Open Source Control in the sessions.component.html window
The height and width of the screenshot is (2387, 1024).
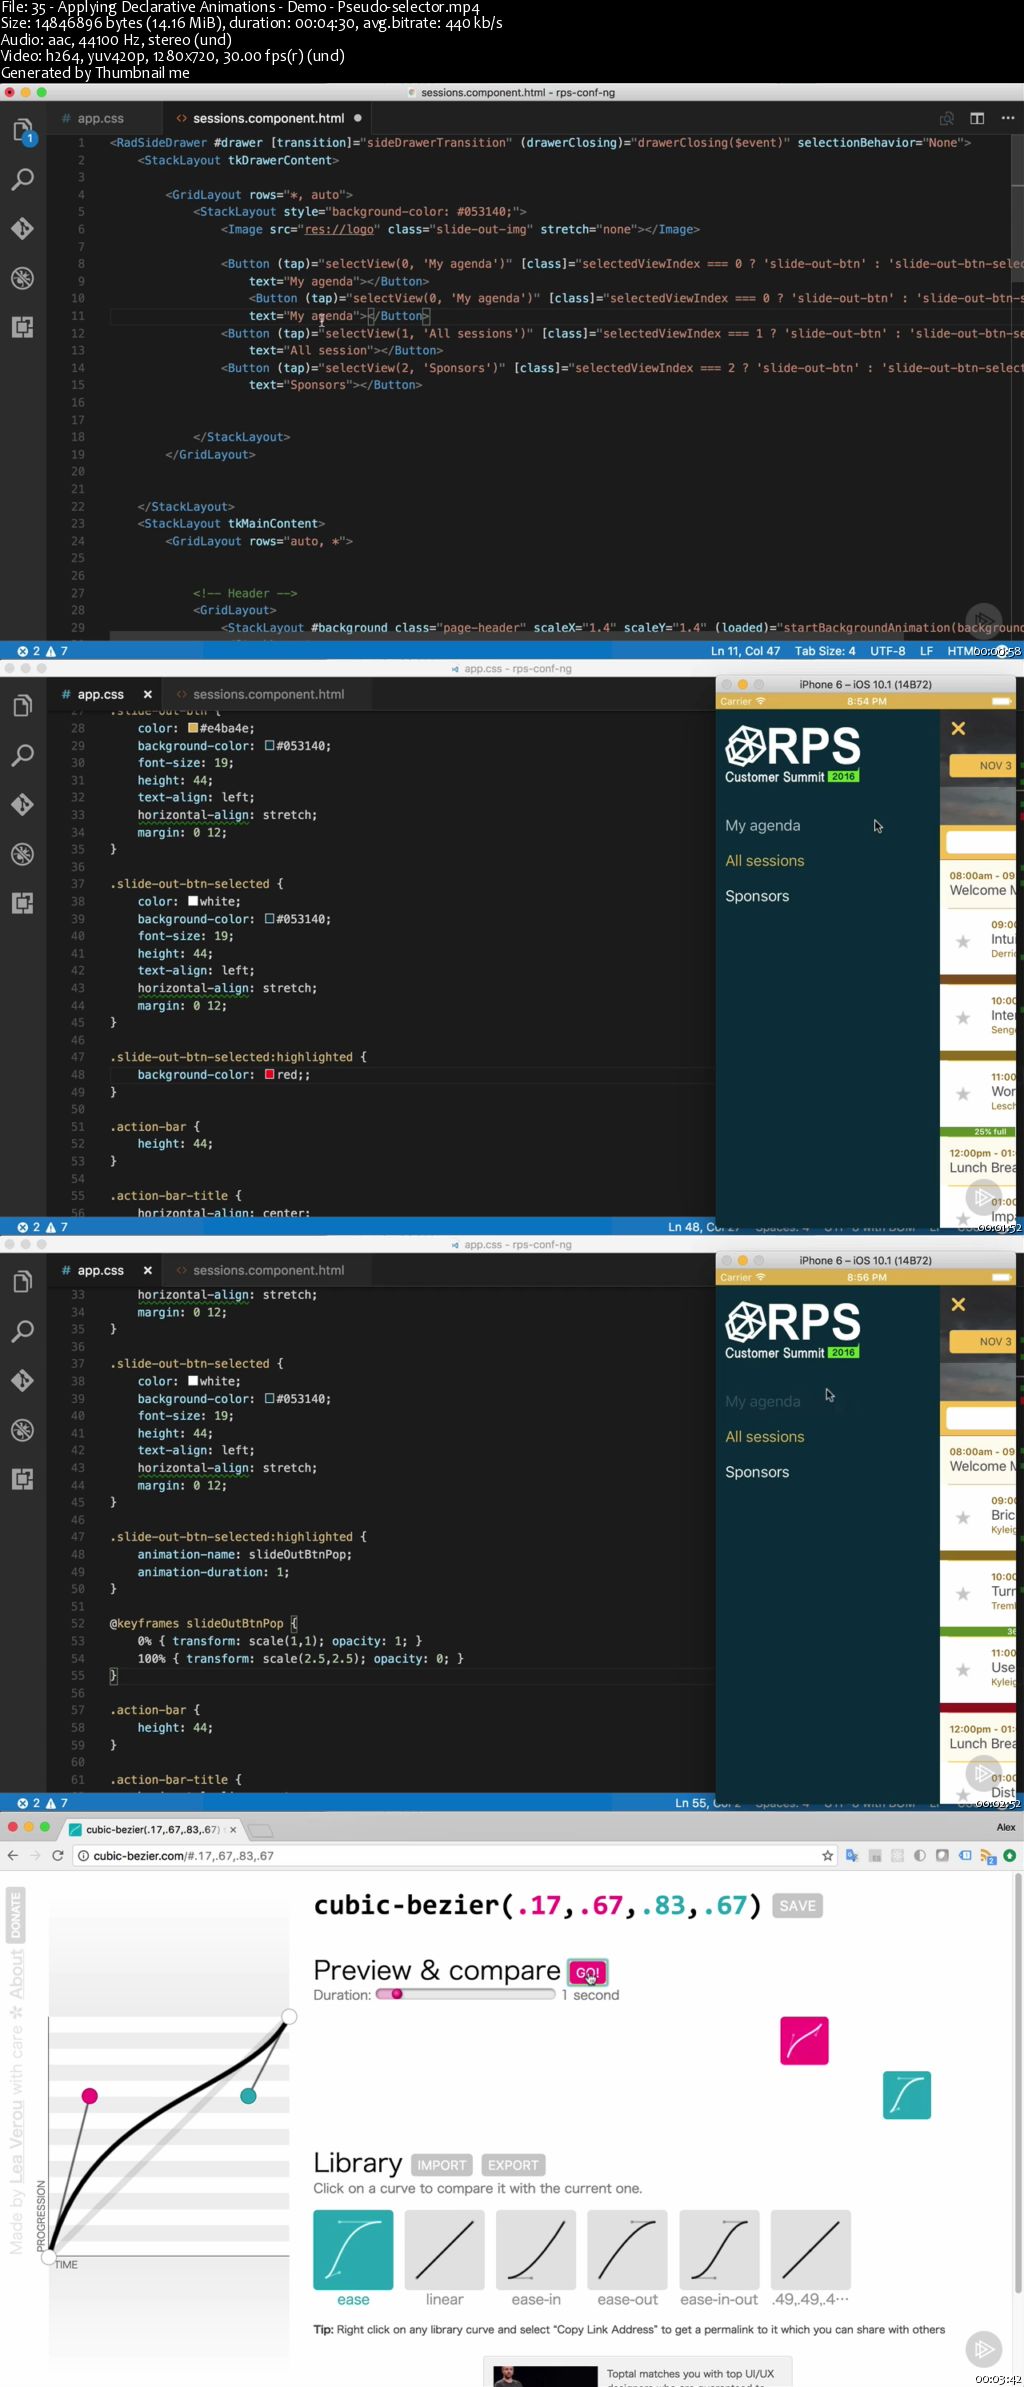click(x=22, y=229)
